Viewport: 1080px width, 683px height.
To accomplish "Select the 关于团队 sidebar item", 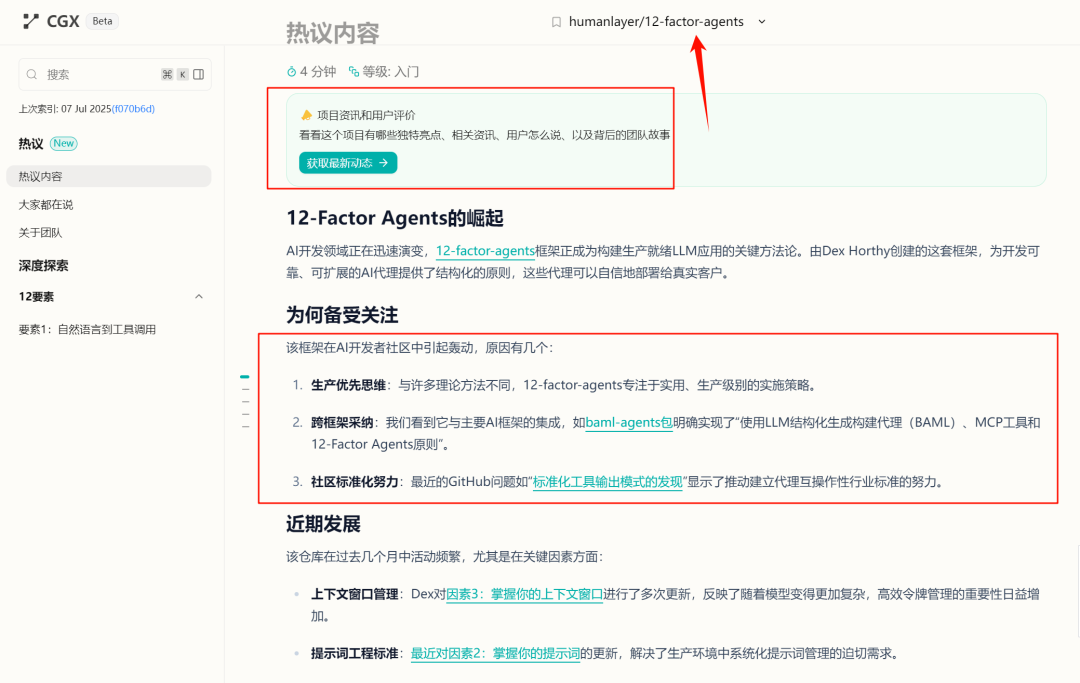I will [x=40, y=233].
